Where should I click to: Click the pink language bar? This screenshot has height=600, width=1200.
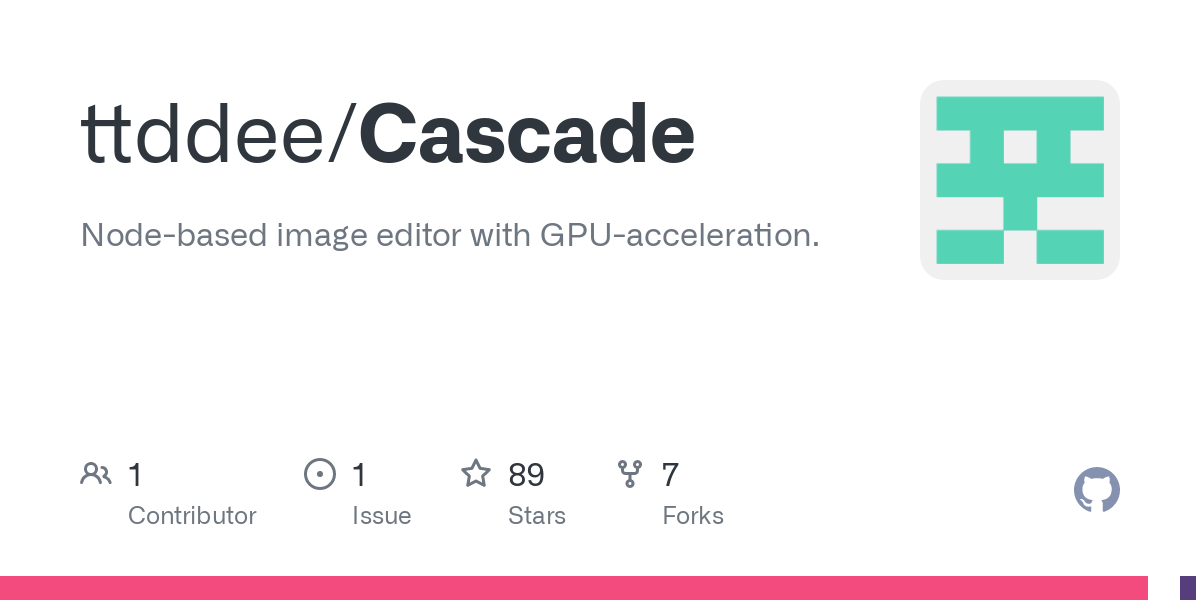pyautogui.click(x=573, y=588)
